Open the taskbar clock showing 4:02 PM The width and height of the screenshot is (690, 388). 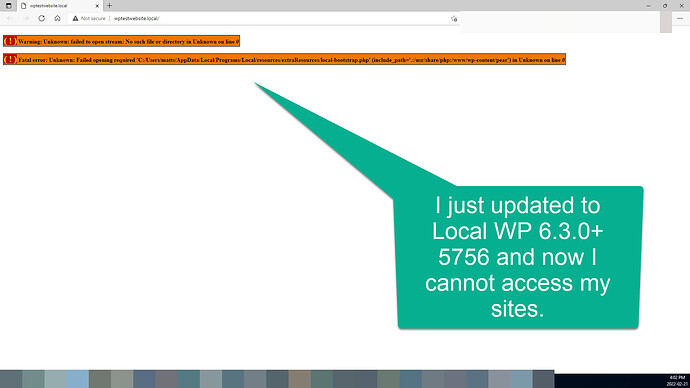[677, 381]
